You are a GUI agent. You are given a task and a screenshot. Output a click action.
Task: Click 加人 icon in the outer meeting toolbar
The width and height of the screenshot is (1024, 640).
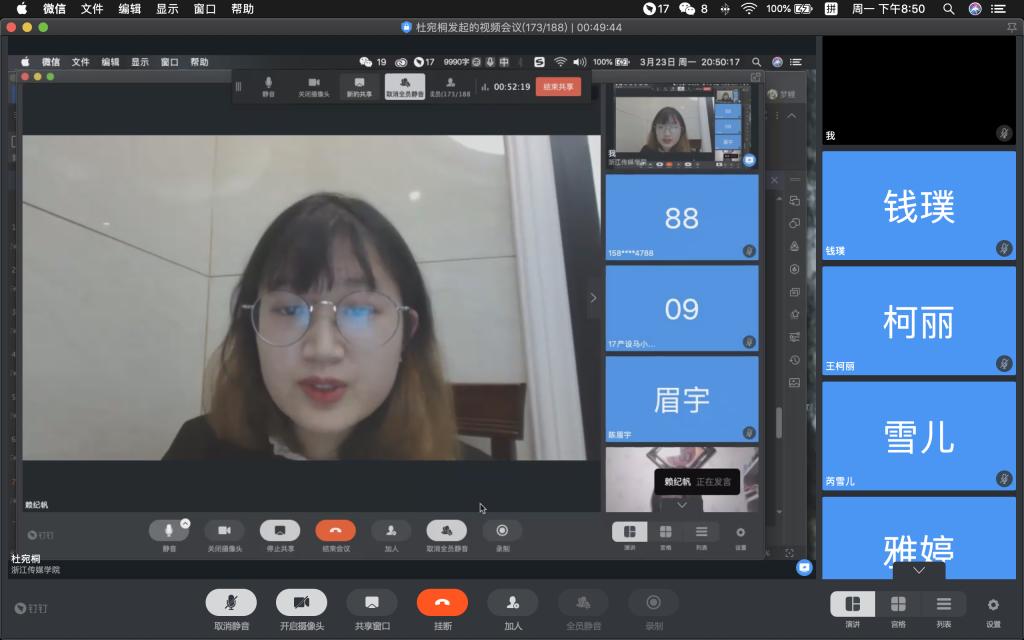pos(513,602)
